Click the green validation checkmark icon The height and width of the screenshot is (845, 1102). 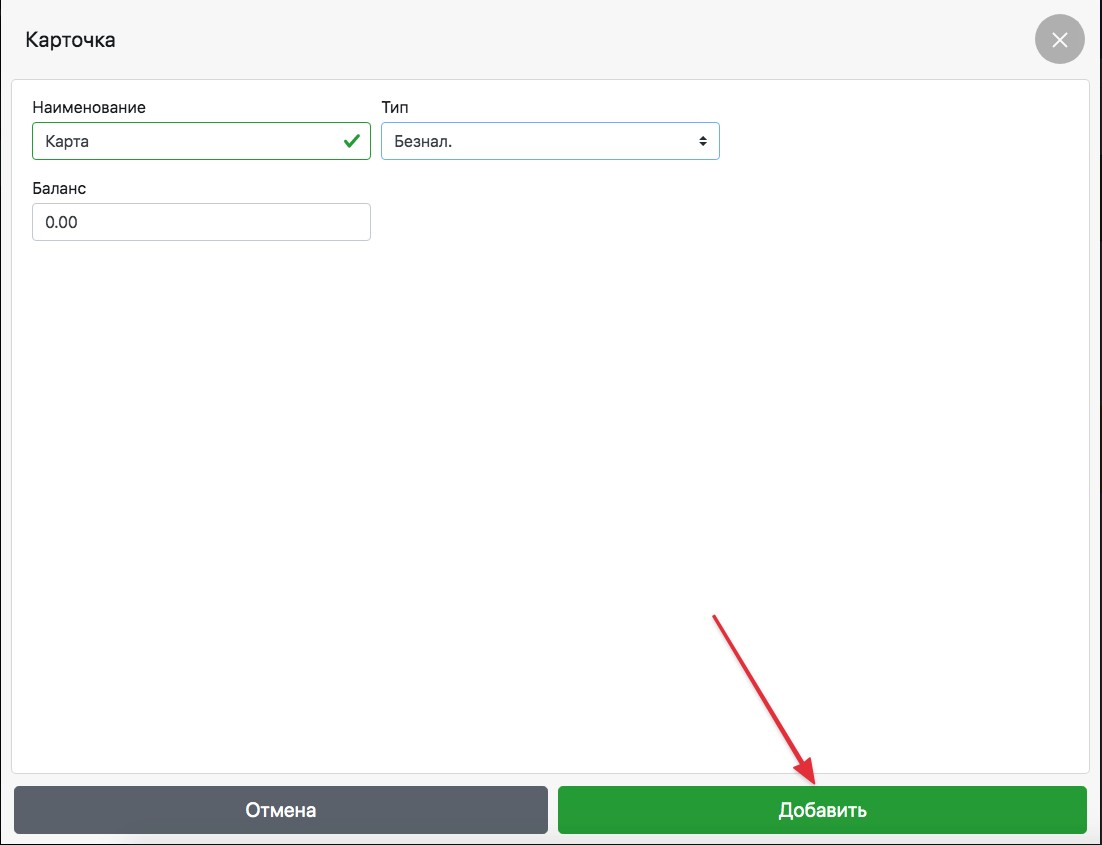coord(351,141)
